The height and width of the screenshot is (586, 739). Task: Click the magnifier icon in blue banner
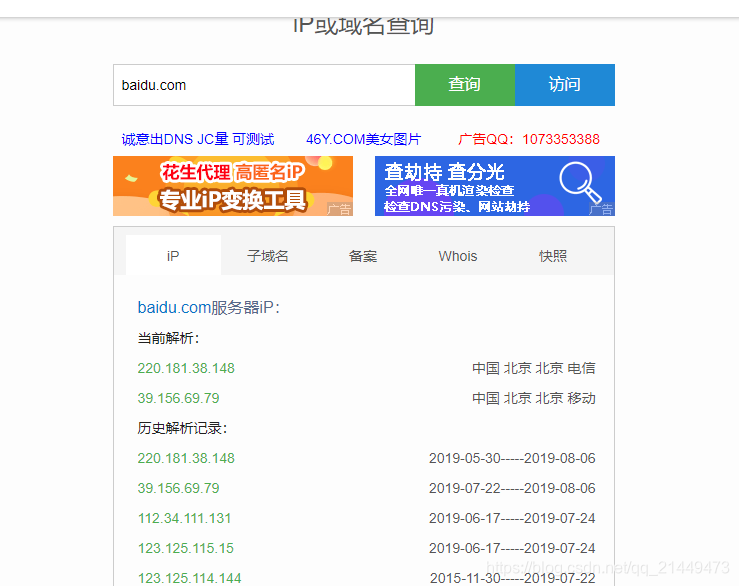click(x=580, y=182)
